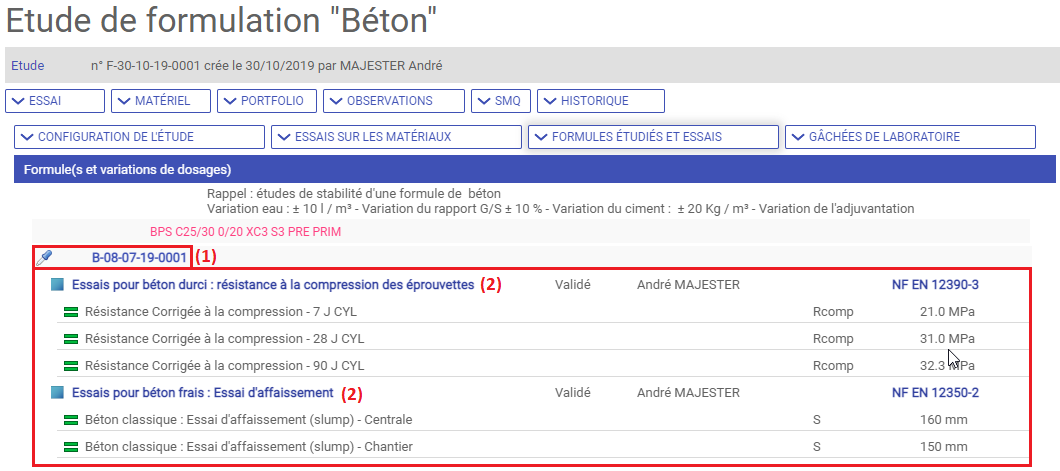This screenshot has height=471, width=1060.
Task: Expand the OBSERVATIONS dropdown
Action: tap(393, 101)
